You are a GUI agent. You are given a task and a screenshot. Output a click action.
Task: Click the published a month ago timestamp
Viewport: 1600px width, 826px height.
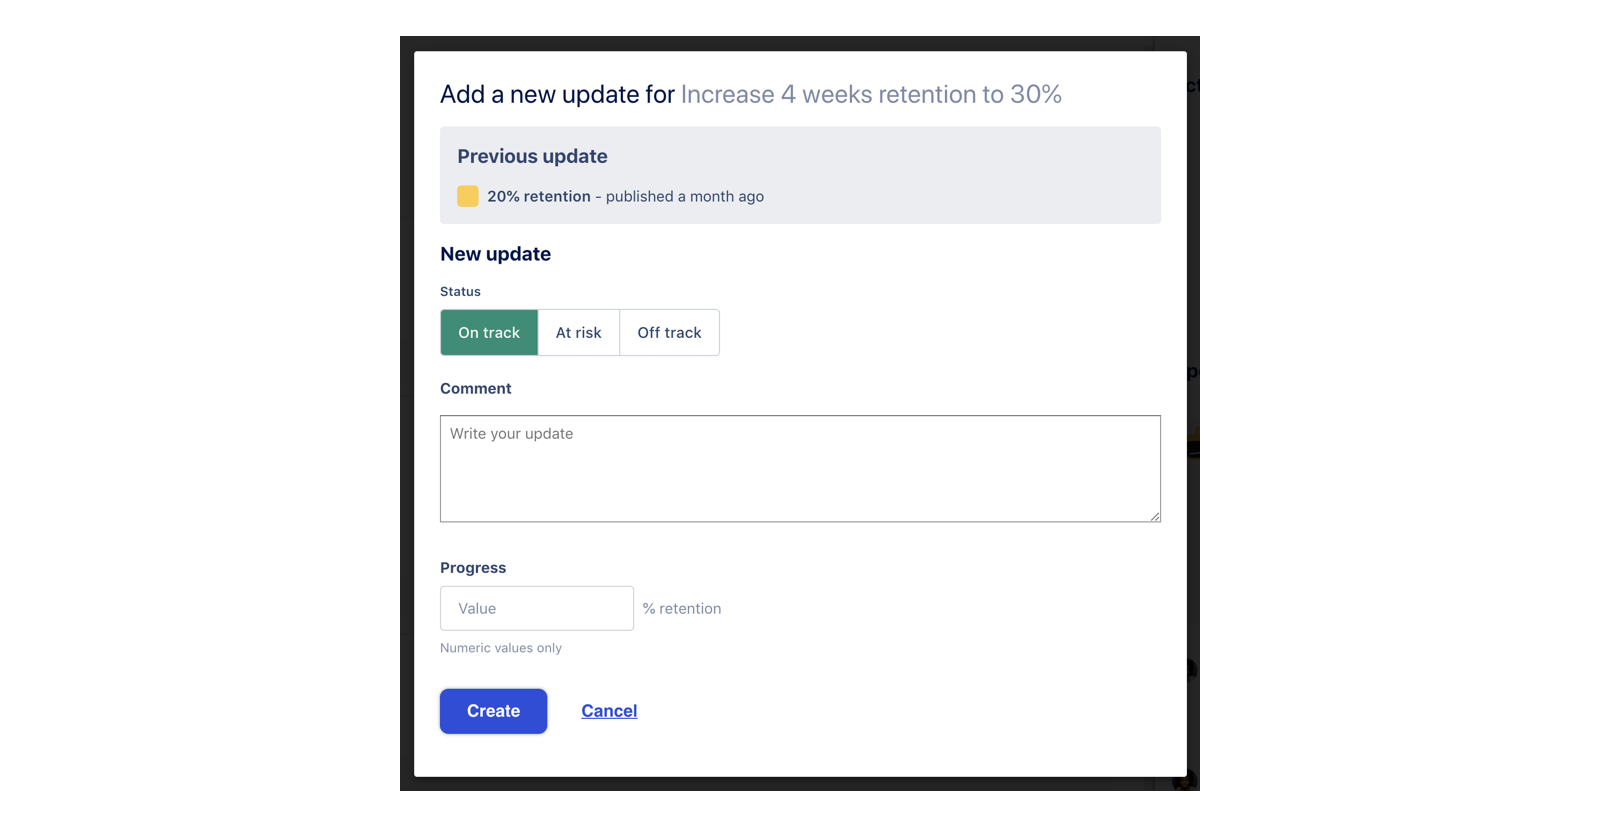click(685, 196)
